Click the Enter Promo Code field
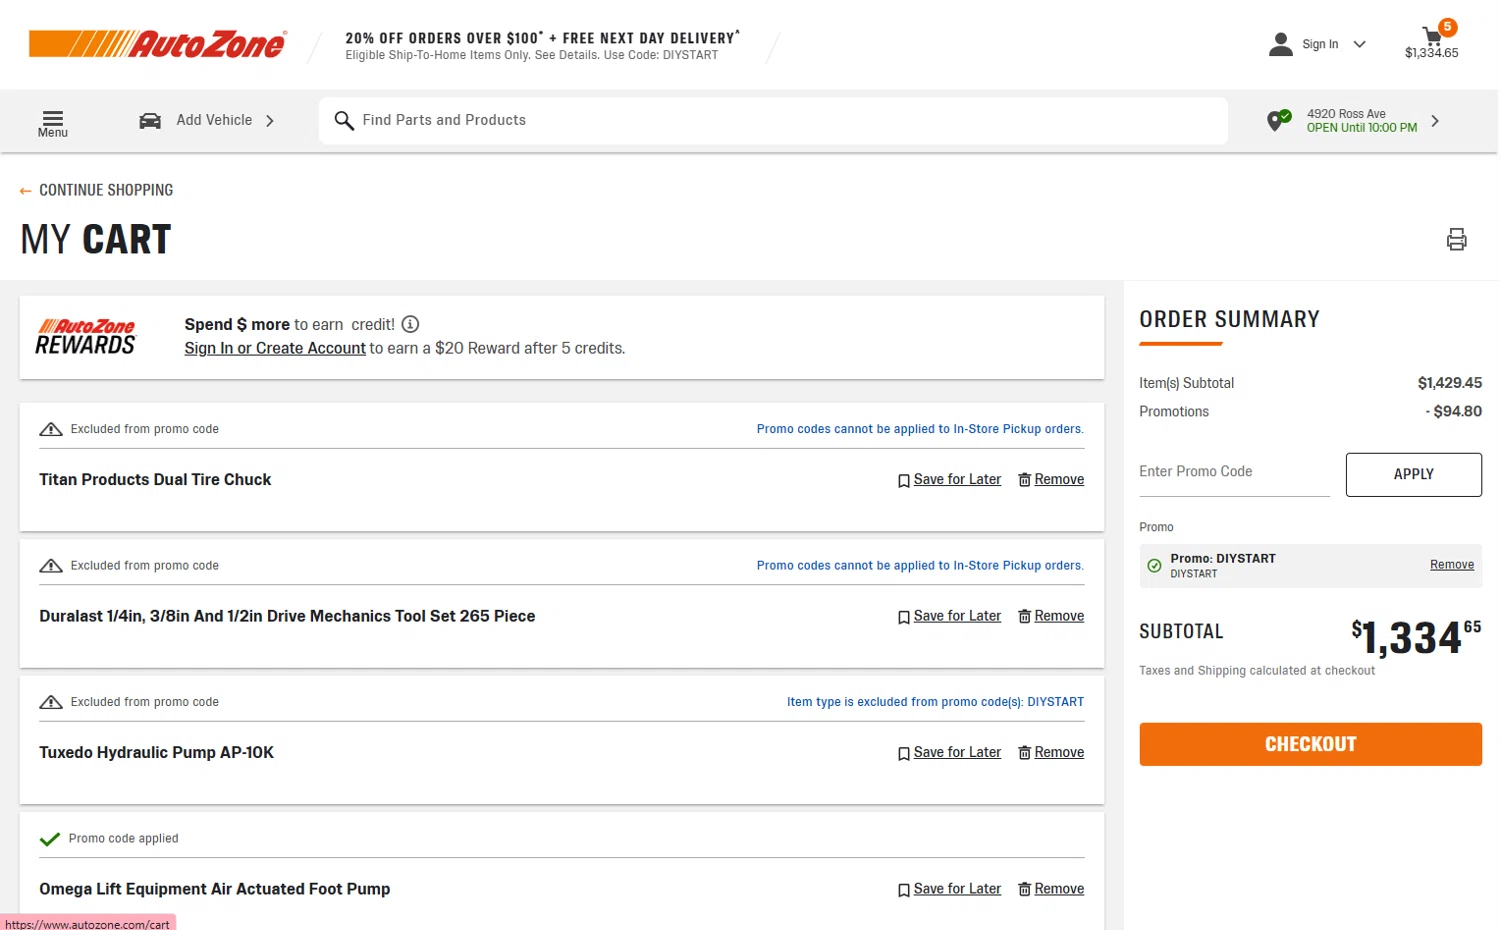 point(1233,472)
